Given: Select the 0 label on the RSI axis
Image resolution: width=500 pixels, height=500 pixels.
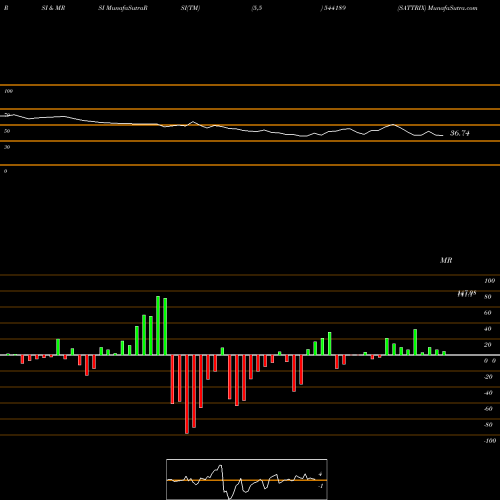Looking at the screenshot, I should click(x=5, y=171).
